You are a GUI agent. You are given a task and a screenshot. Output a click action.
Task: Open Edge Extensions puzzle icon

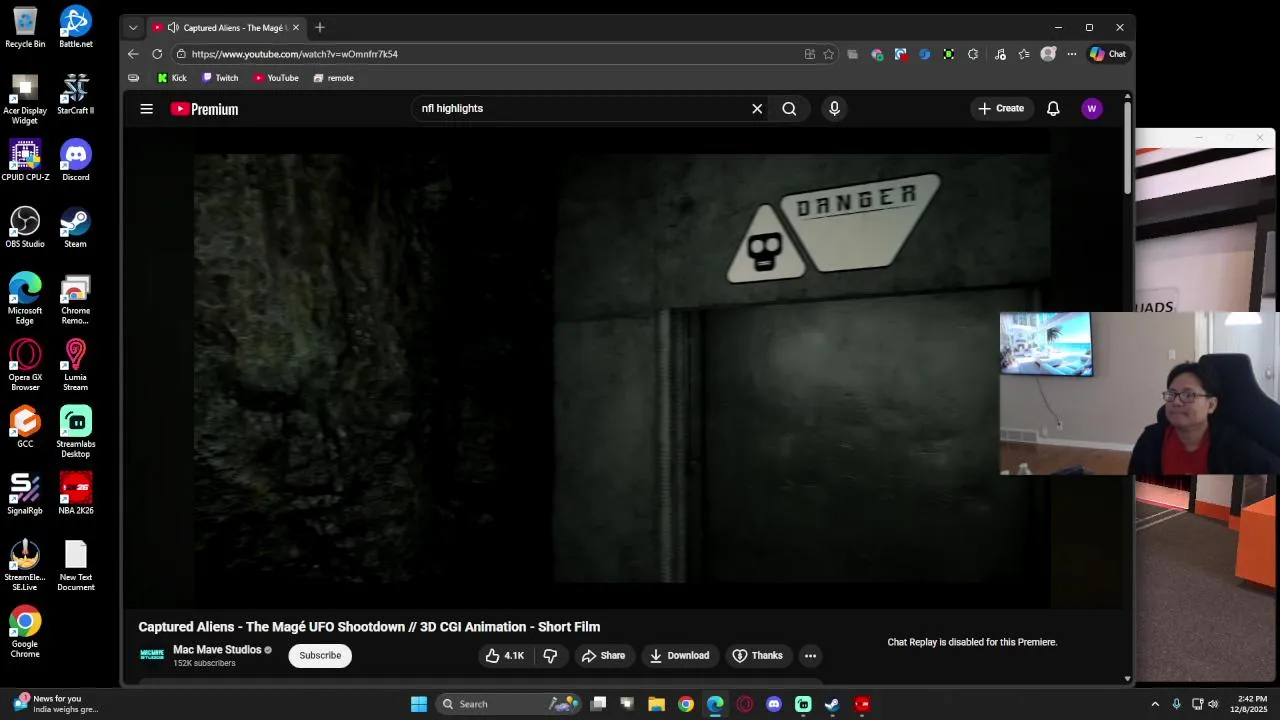pyautogui.click(x=972, y=54)
